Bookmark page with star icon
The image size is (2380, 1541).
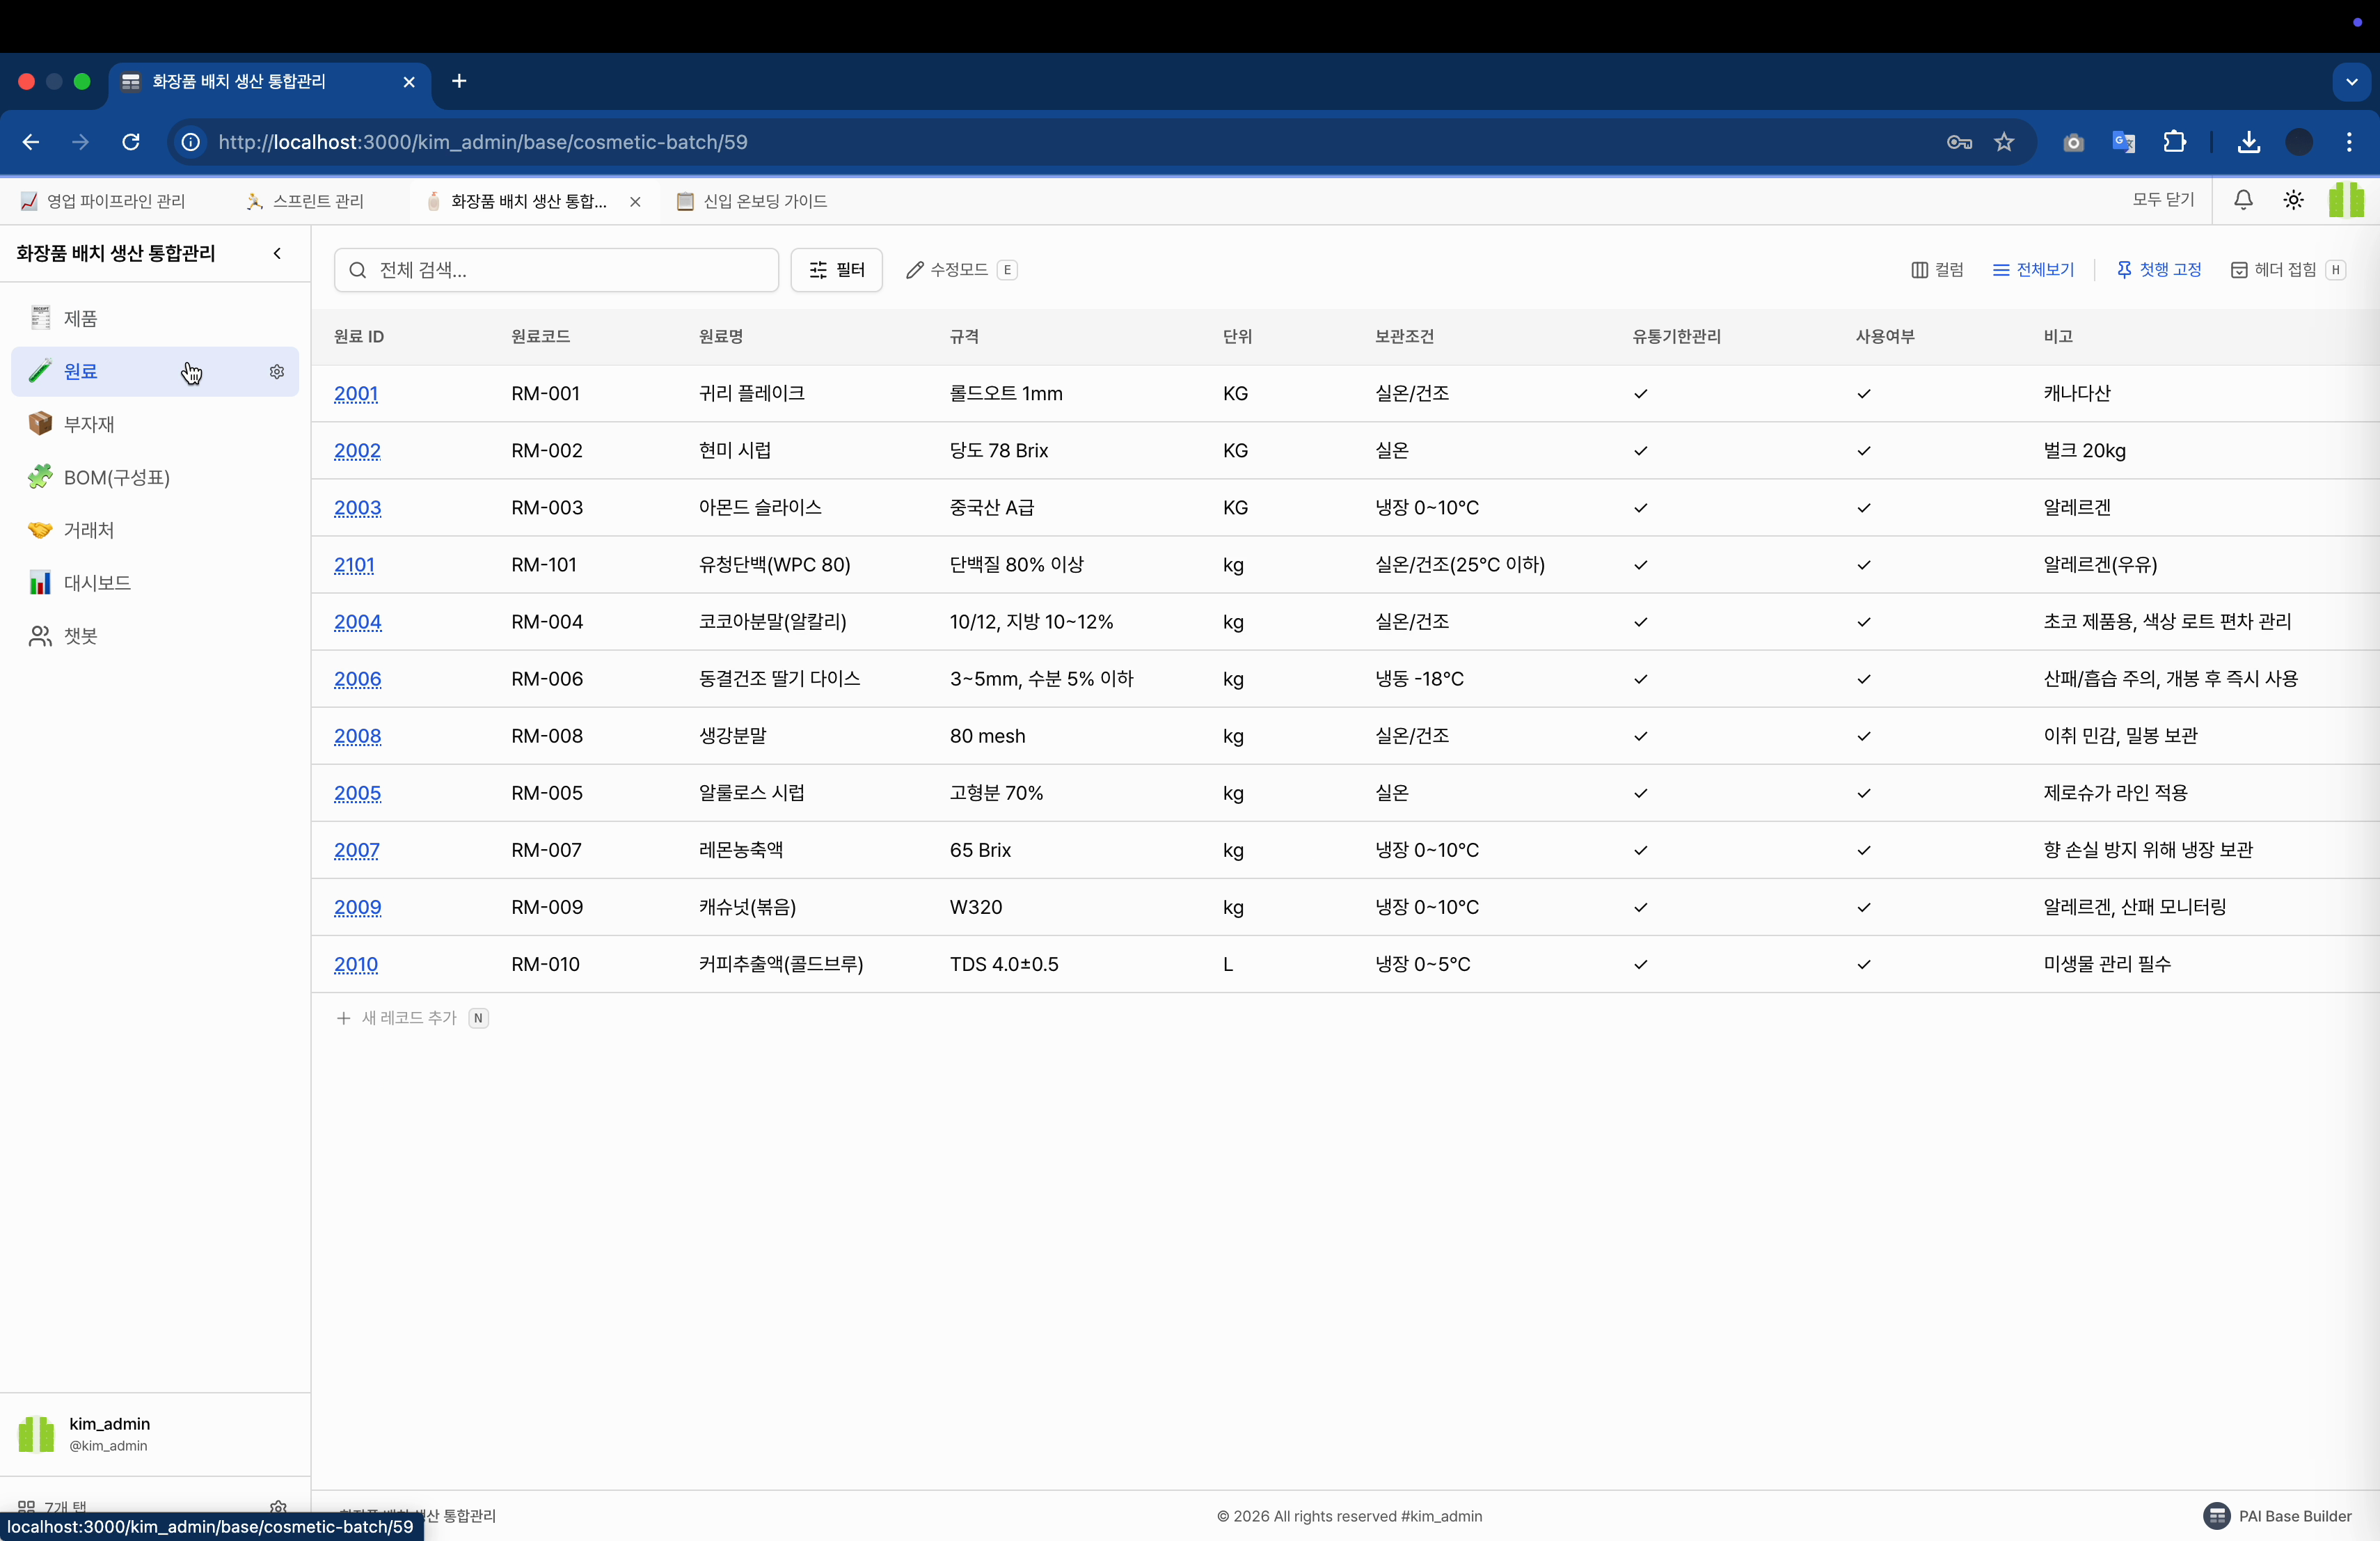click(x=2003, y=142)
